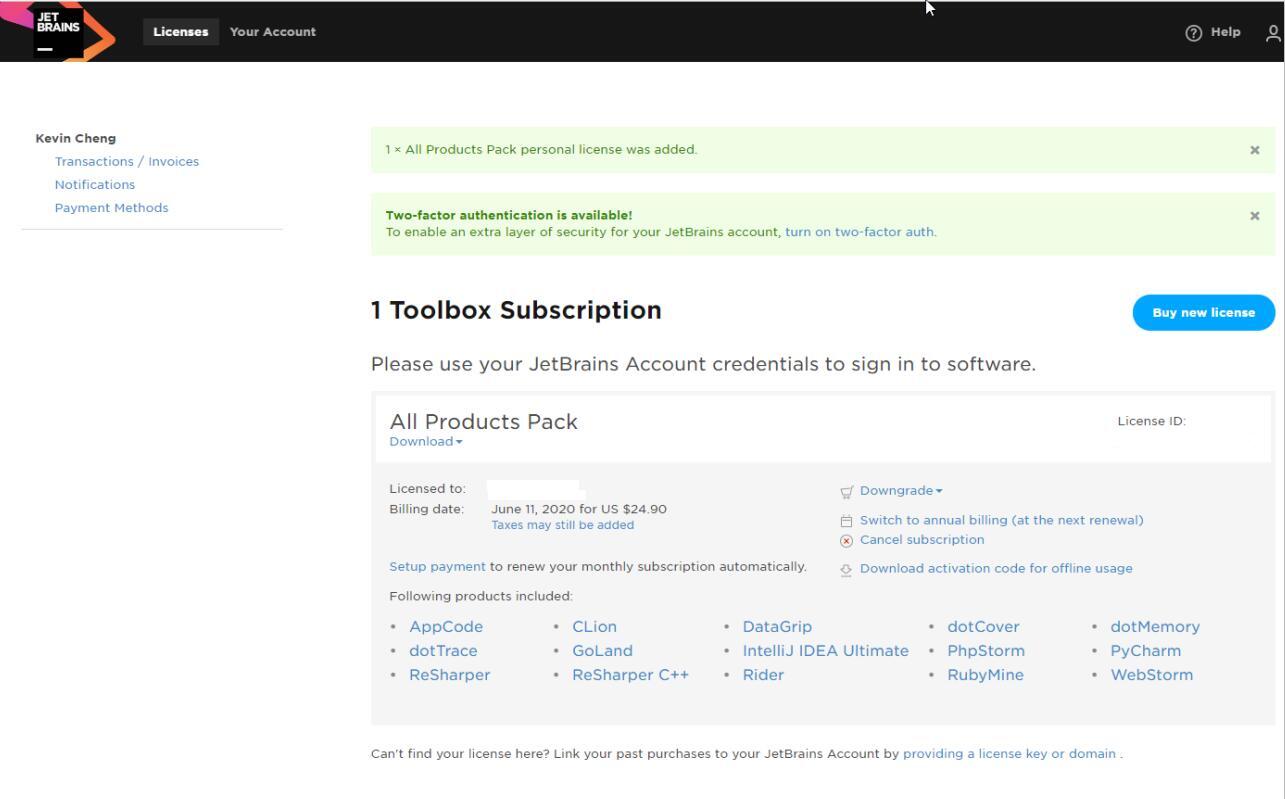Click the cart icon beside Downgrade
The width and height of the screenshot is (1285, 799).
tap(847, 491)
